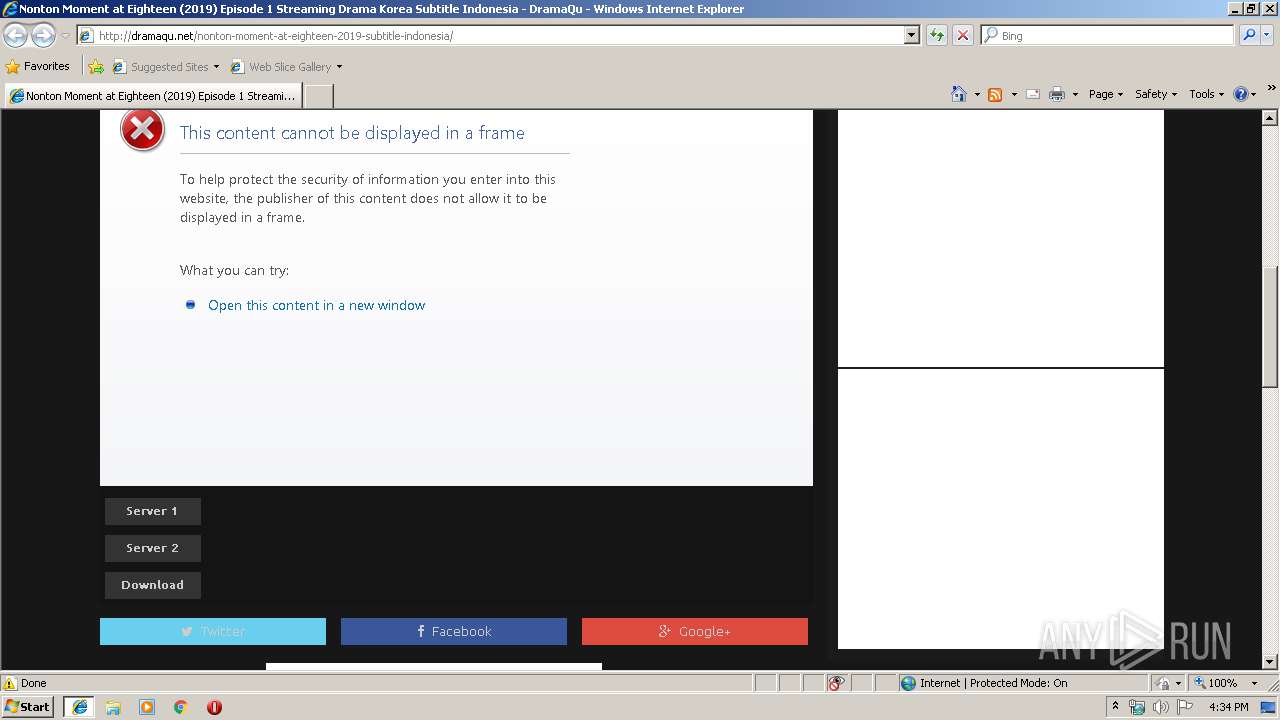The height and width of the screenshot is (720, 1280).
Task: Select Server 1 button
Action: 152,511
